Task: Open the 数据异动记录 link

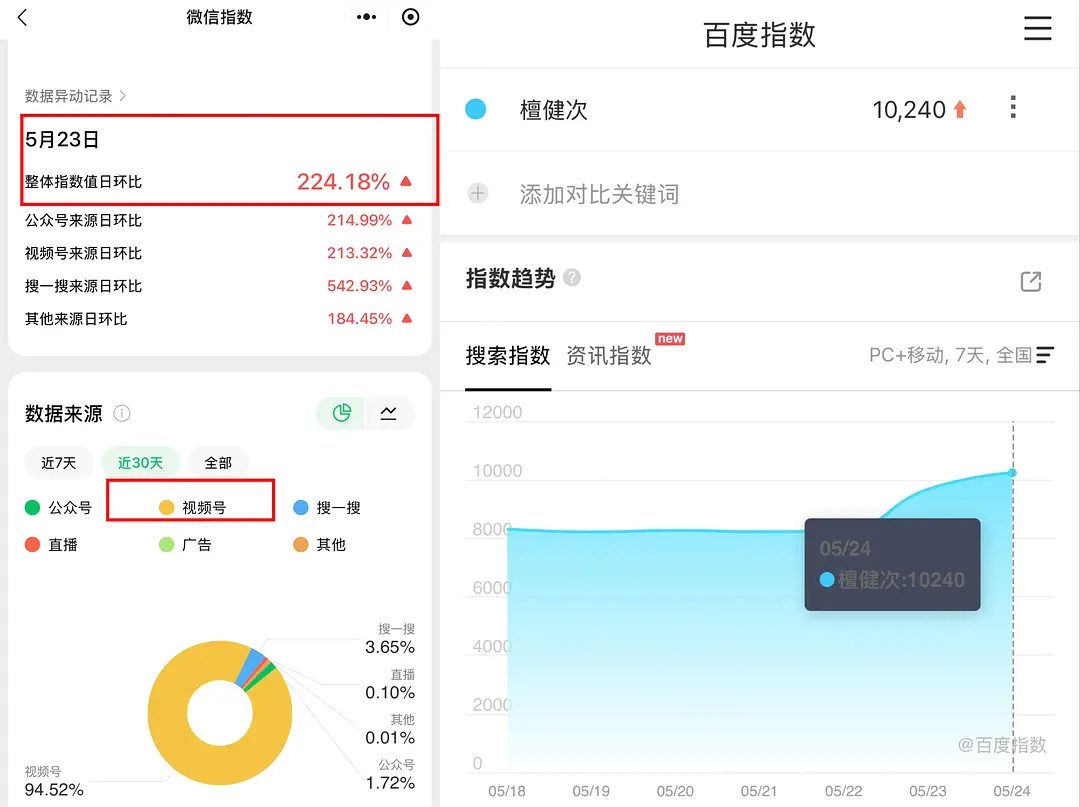Action: 76,96
